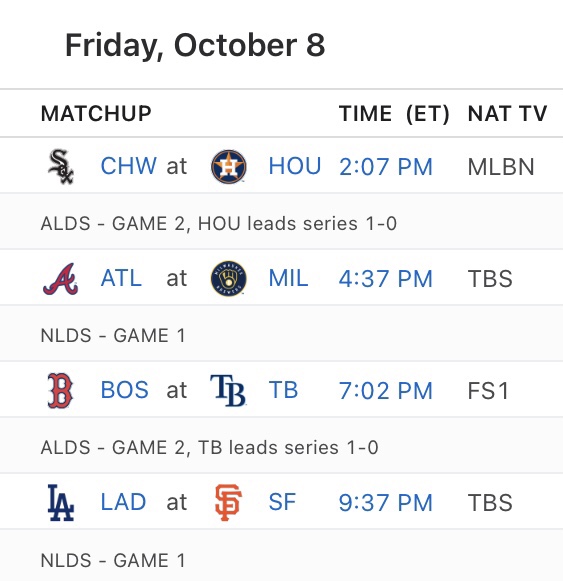Select the BOS team link
Viewport: 563px width, 581px height.
[125, 390]
